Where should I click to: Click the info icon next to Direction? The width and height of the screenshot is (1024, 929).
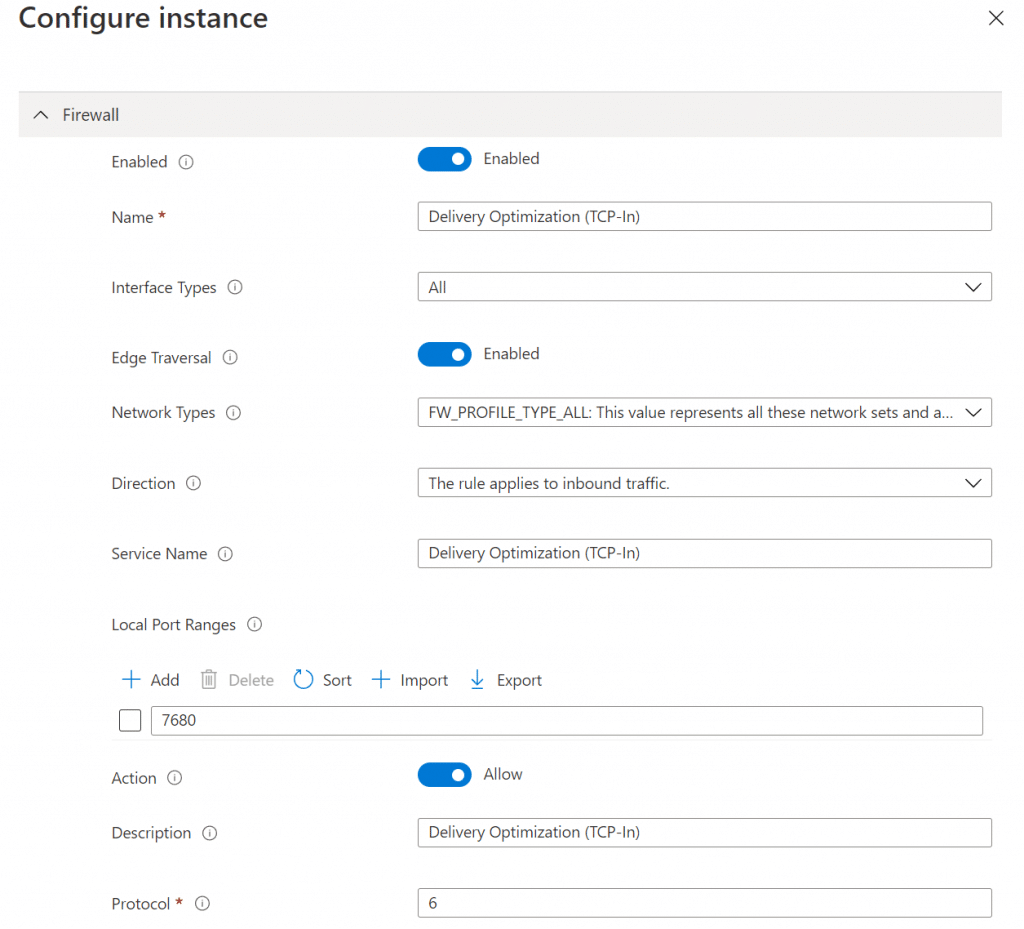pyautogui.click(x=194, y=484)
